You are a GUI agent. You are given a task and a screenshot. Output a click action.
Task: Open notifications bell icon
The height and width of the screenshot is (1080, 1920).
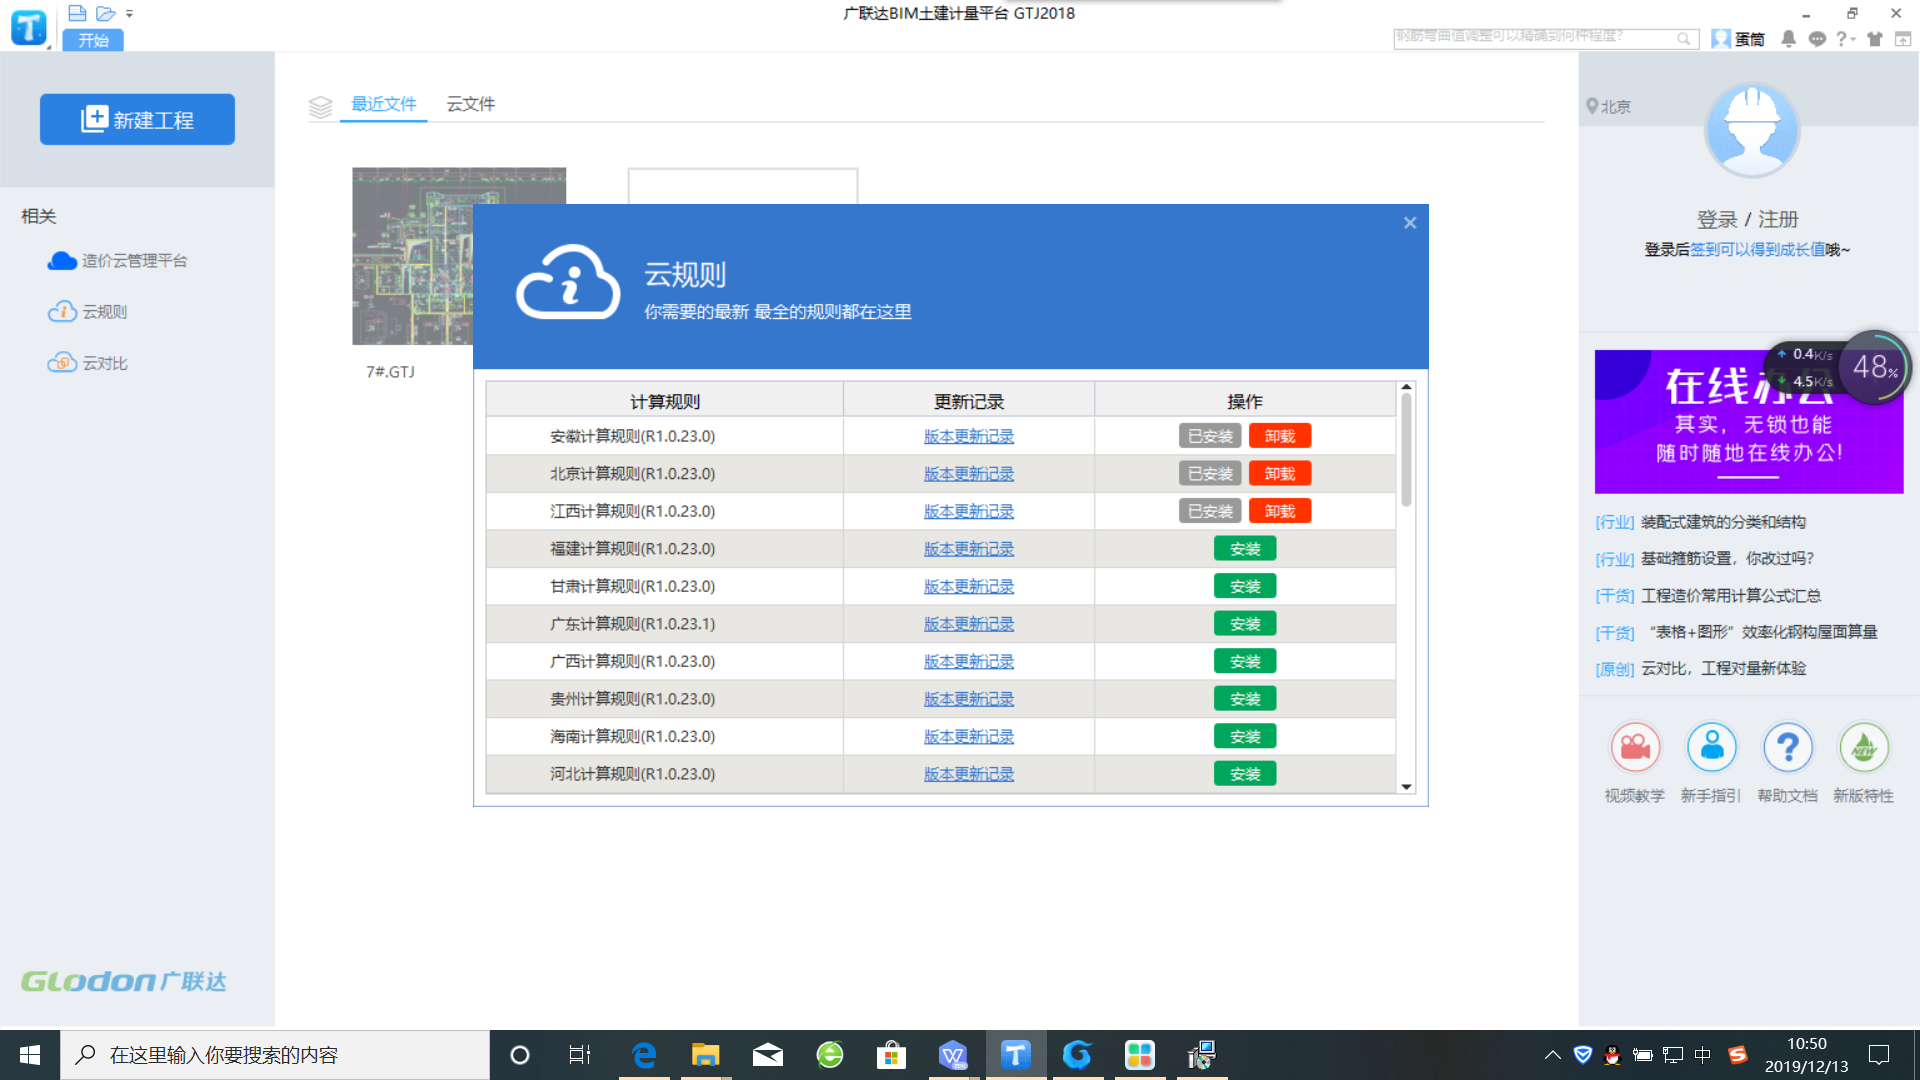(x=1788, y=39)
